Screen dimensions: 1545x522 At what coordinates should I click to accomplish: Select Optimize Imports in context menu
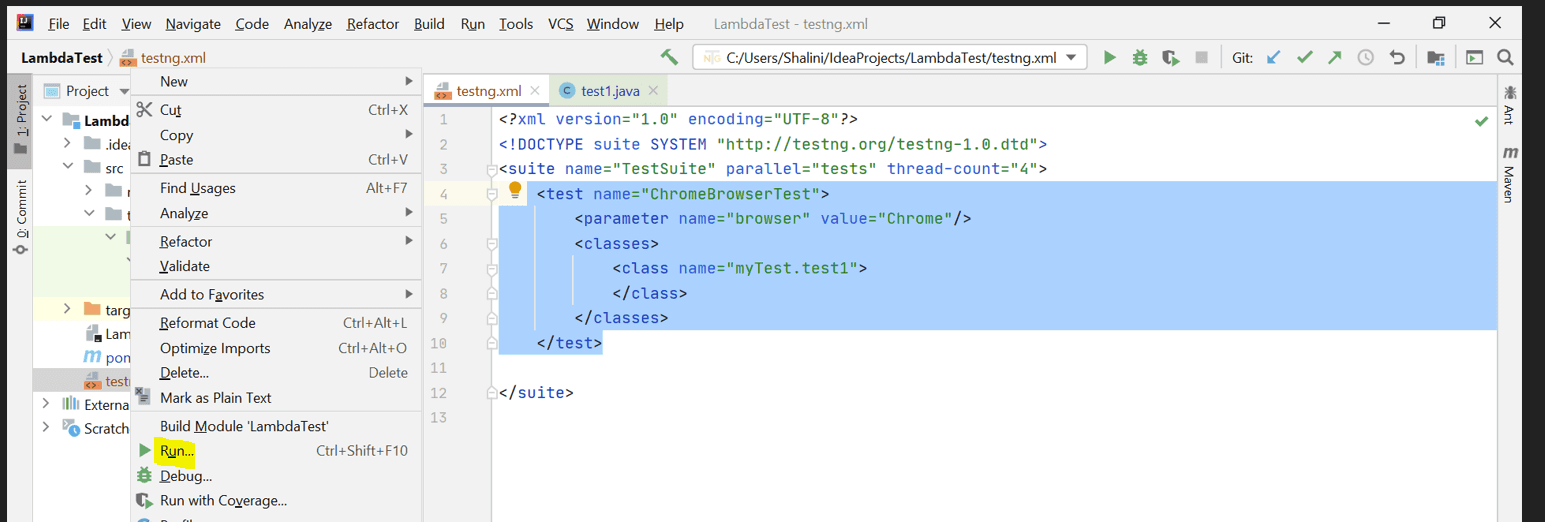point(276,348)
